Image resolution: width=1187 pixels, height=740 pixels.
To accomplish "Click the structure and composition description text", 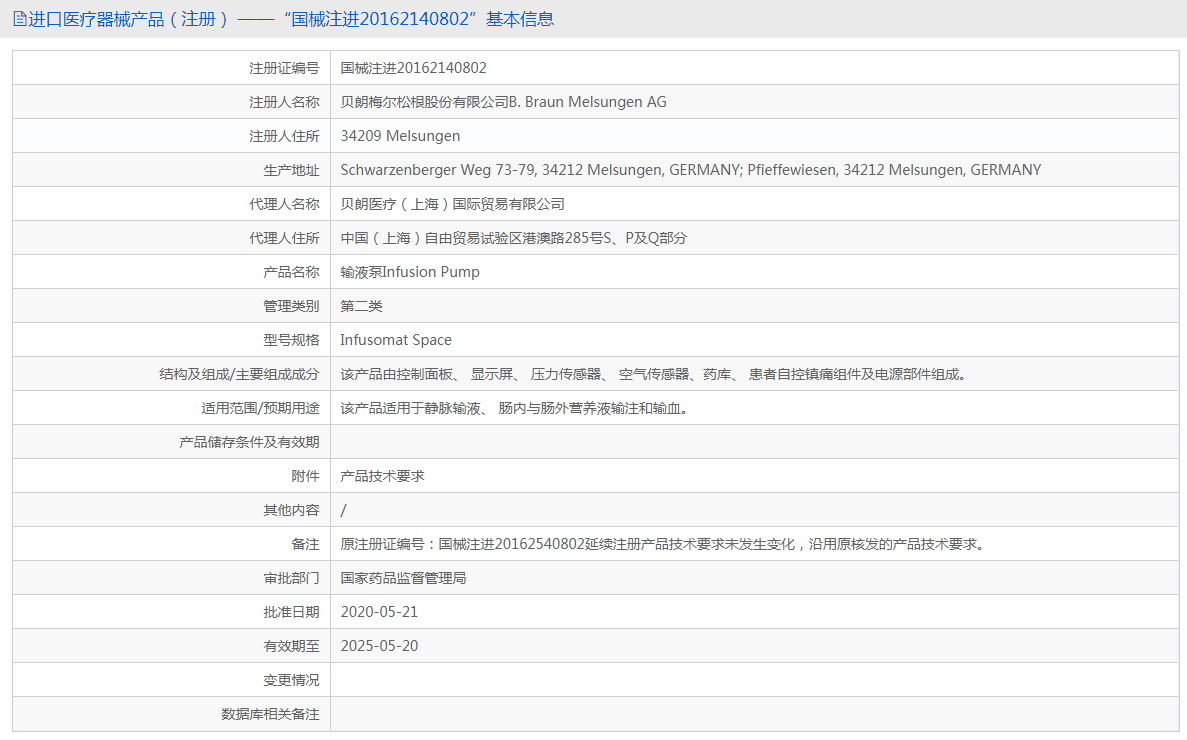I will (x=654, y=374).
